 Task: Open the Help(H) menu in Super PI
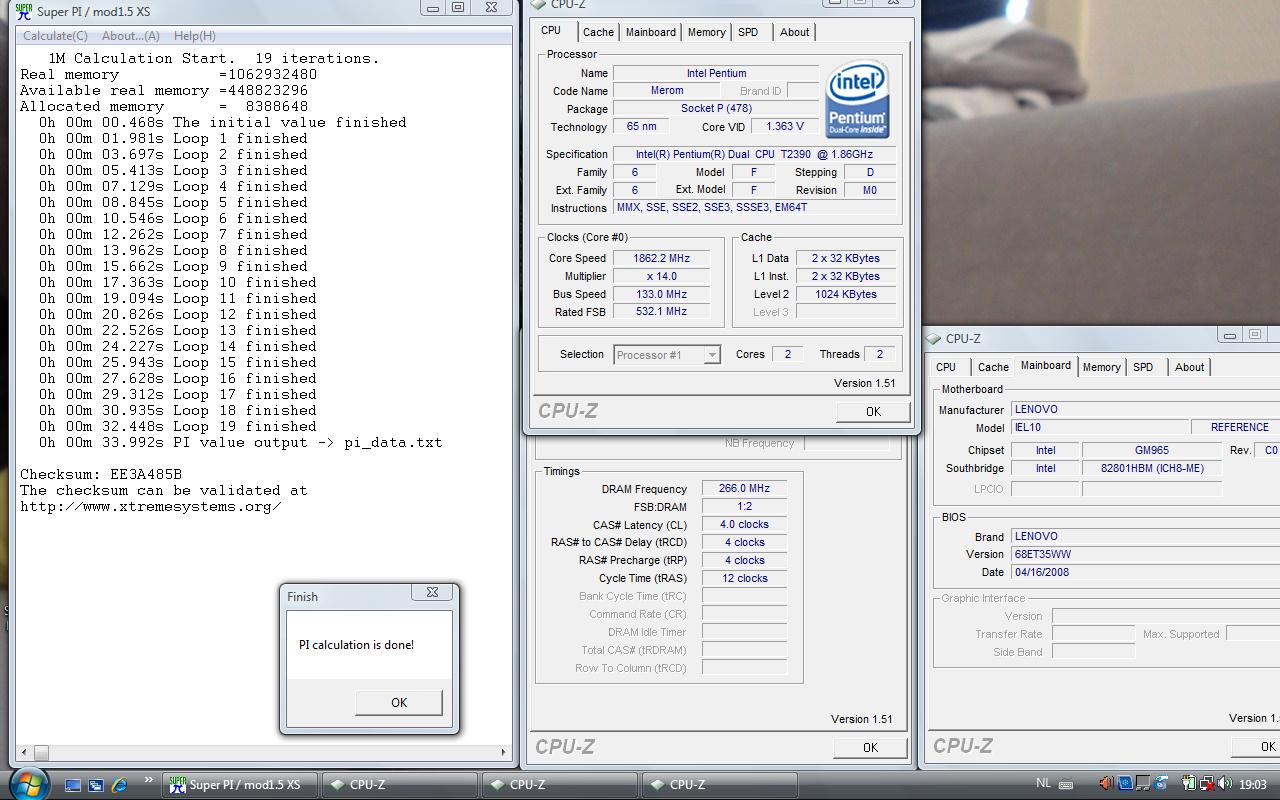[194, 36]
